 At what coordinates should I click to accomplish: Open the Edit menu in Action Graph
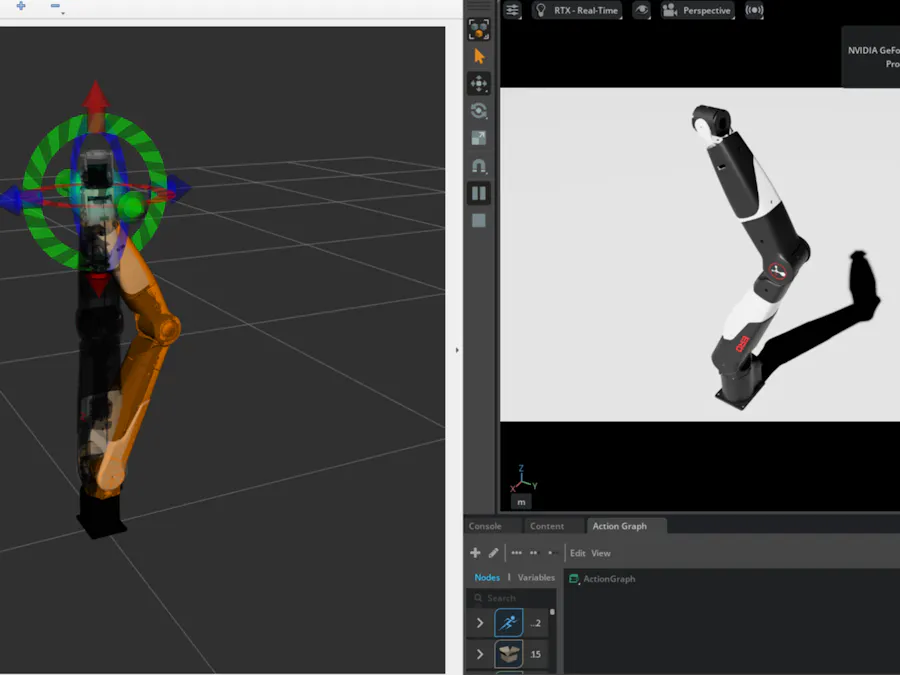(x=577, y=553)
